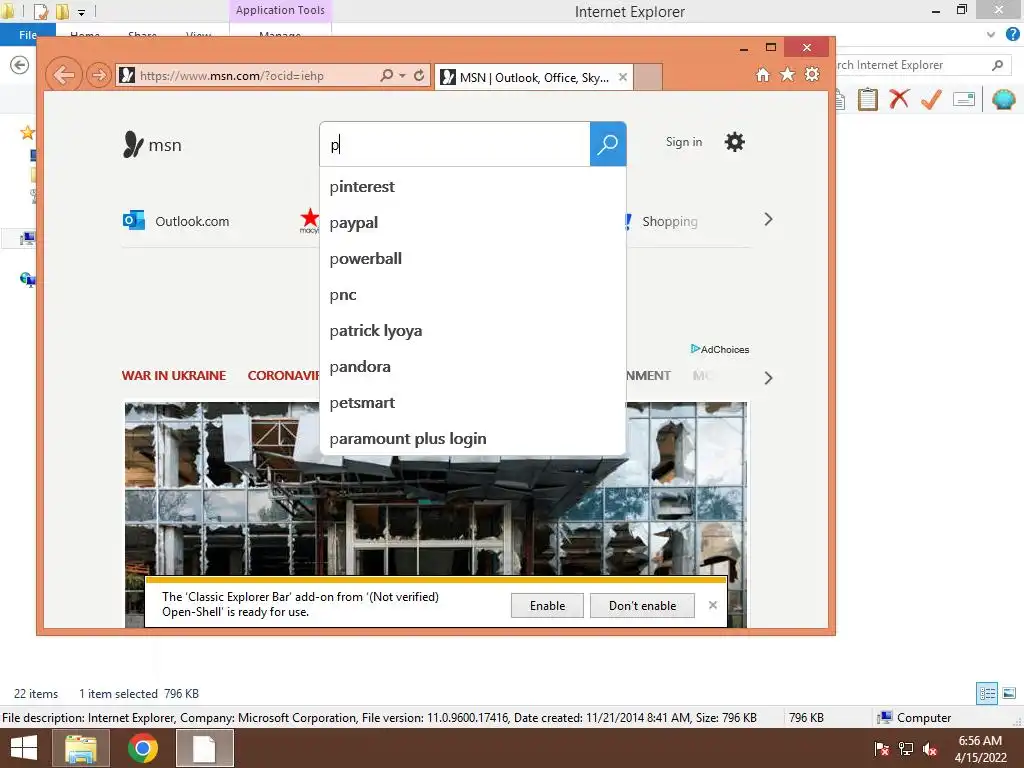Click the Paste clipboard toolbar icon
This screenshot has width=1024, height=768.
pos(867,99)
